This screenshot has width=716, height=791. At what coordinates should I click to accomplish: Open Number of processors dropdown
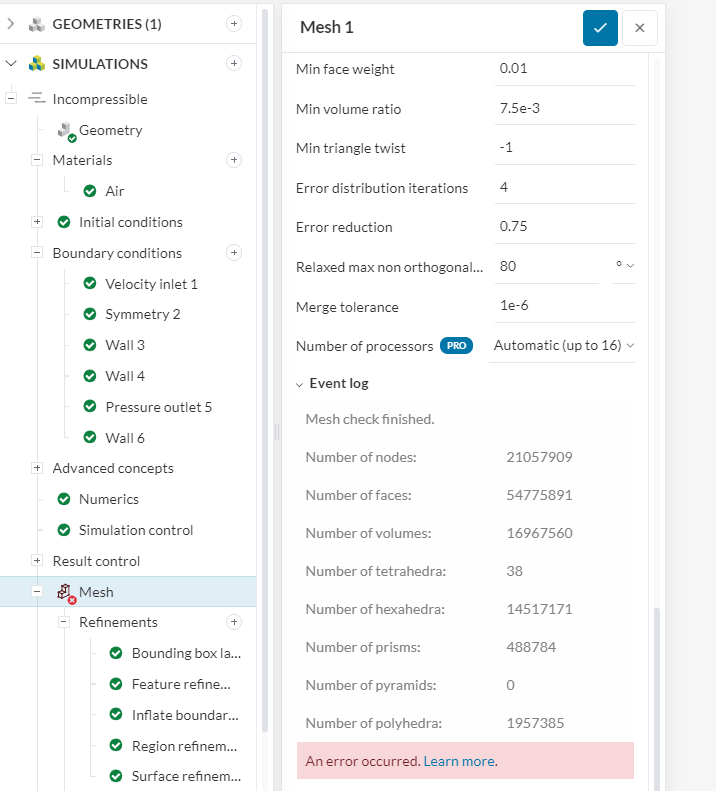point(565,345)
